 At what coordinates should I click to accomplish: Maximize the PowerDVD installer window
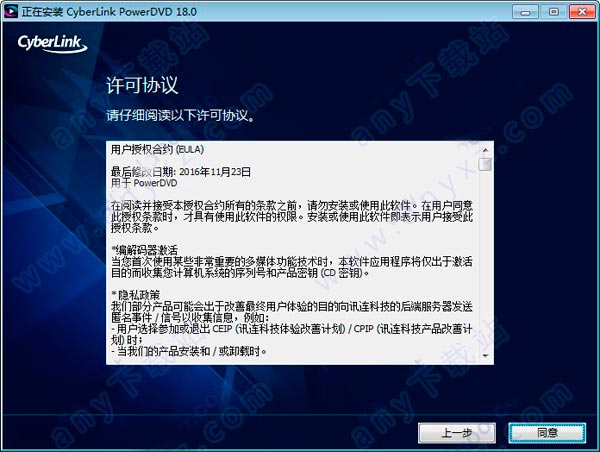[x=553, y=12]
